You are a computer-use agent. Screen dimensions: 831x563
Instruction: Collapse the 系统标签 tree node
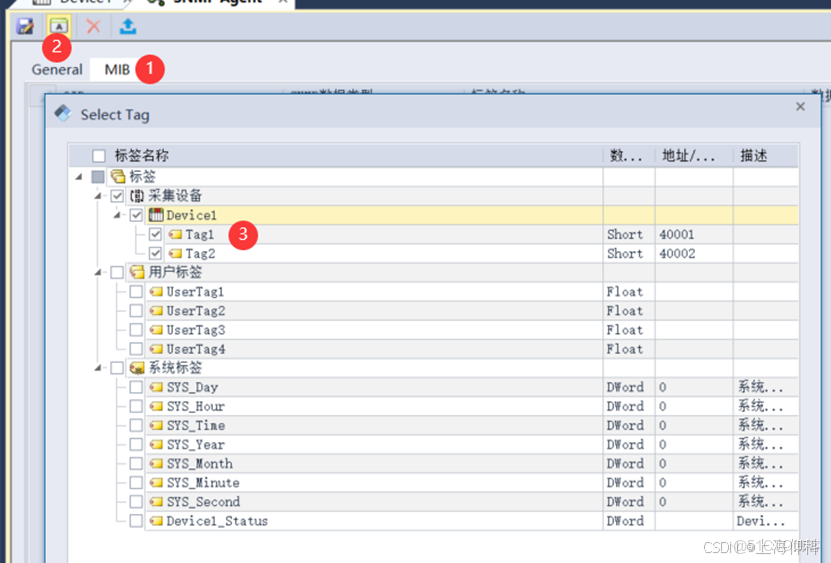coord(98,368)
